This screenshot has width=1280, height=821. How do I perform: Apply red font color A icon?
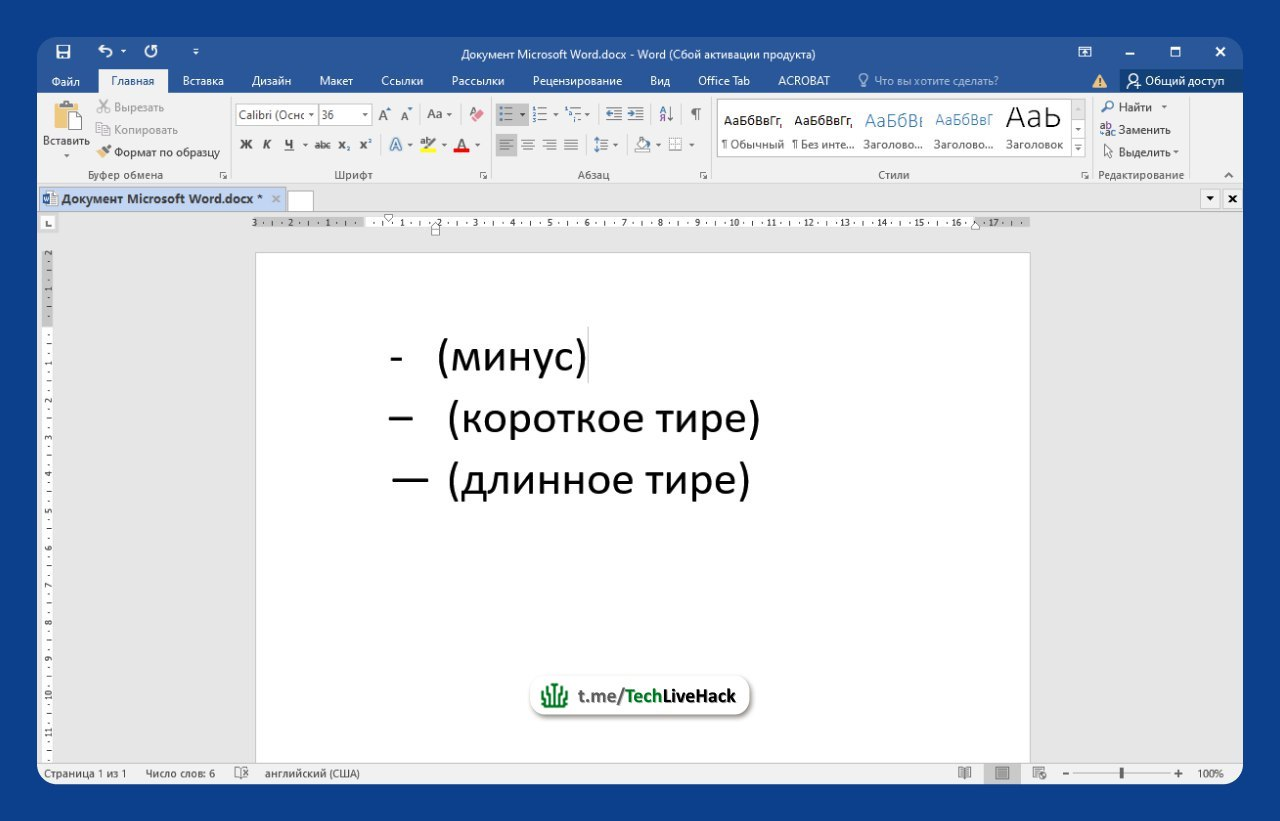(x=461, y=145)
